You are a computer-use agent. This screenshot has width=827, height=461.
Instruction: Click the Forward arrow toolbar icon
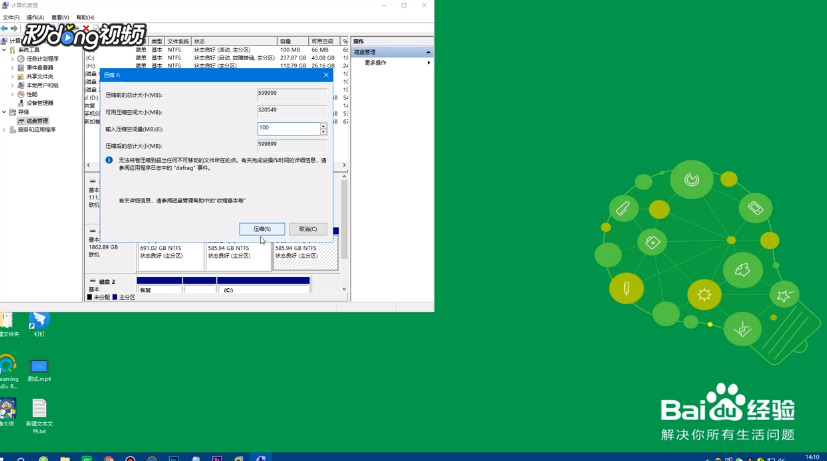(x=14, y=28)
